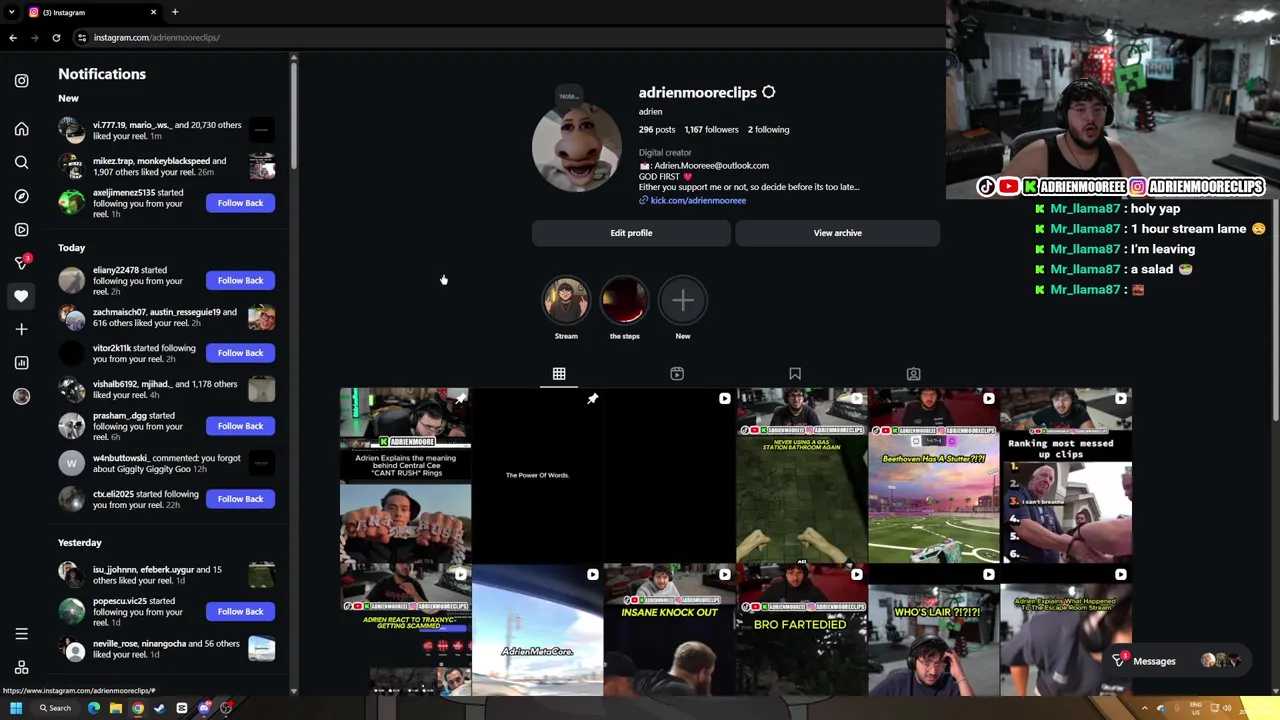
Task: Open w4nbuttowski_ comment notification
Action: click(x=166, y=464)
